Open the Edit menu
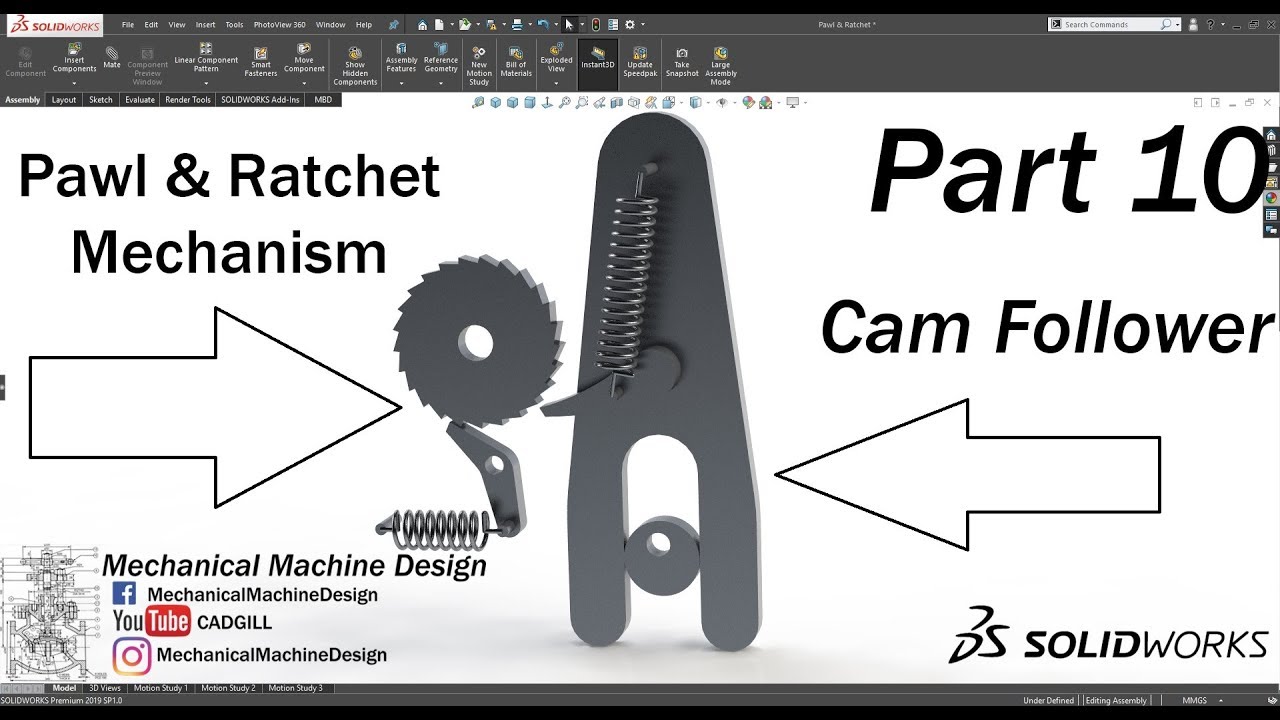Viewport: 1280px width, 720px height. pyautogui.click(x=151, y=24)
